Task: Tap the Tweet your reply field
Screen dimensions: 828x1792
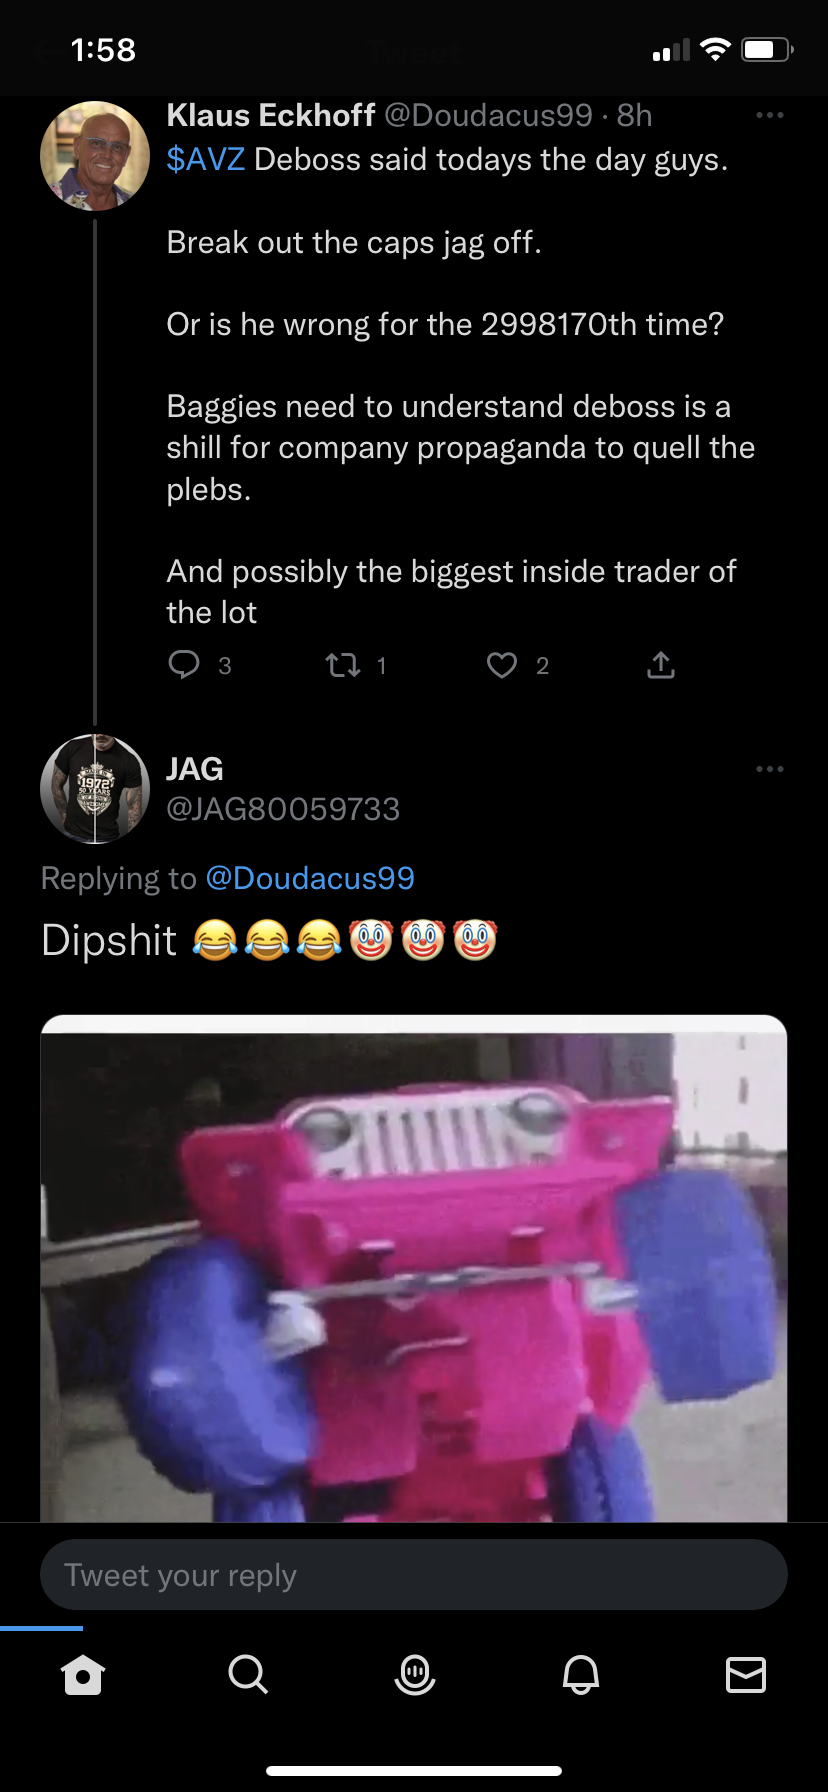Action: 414,1575
